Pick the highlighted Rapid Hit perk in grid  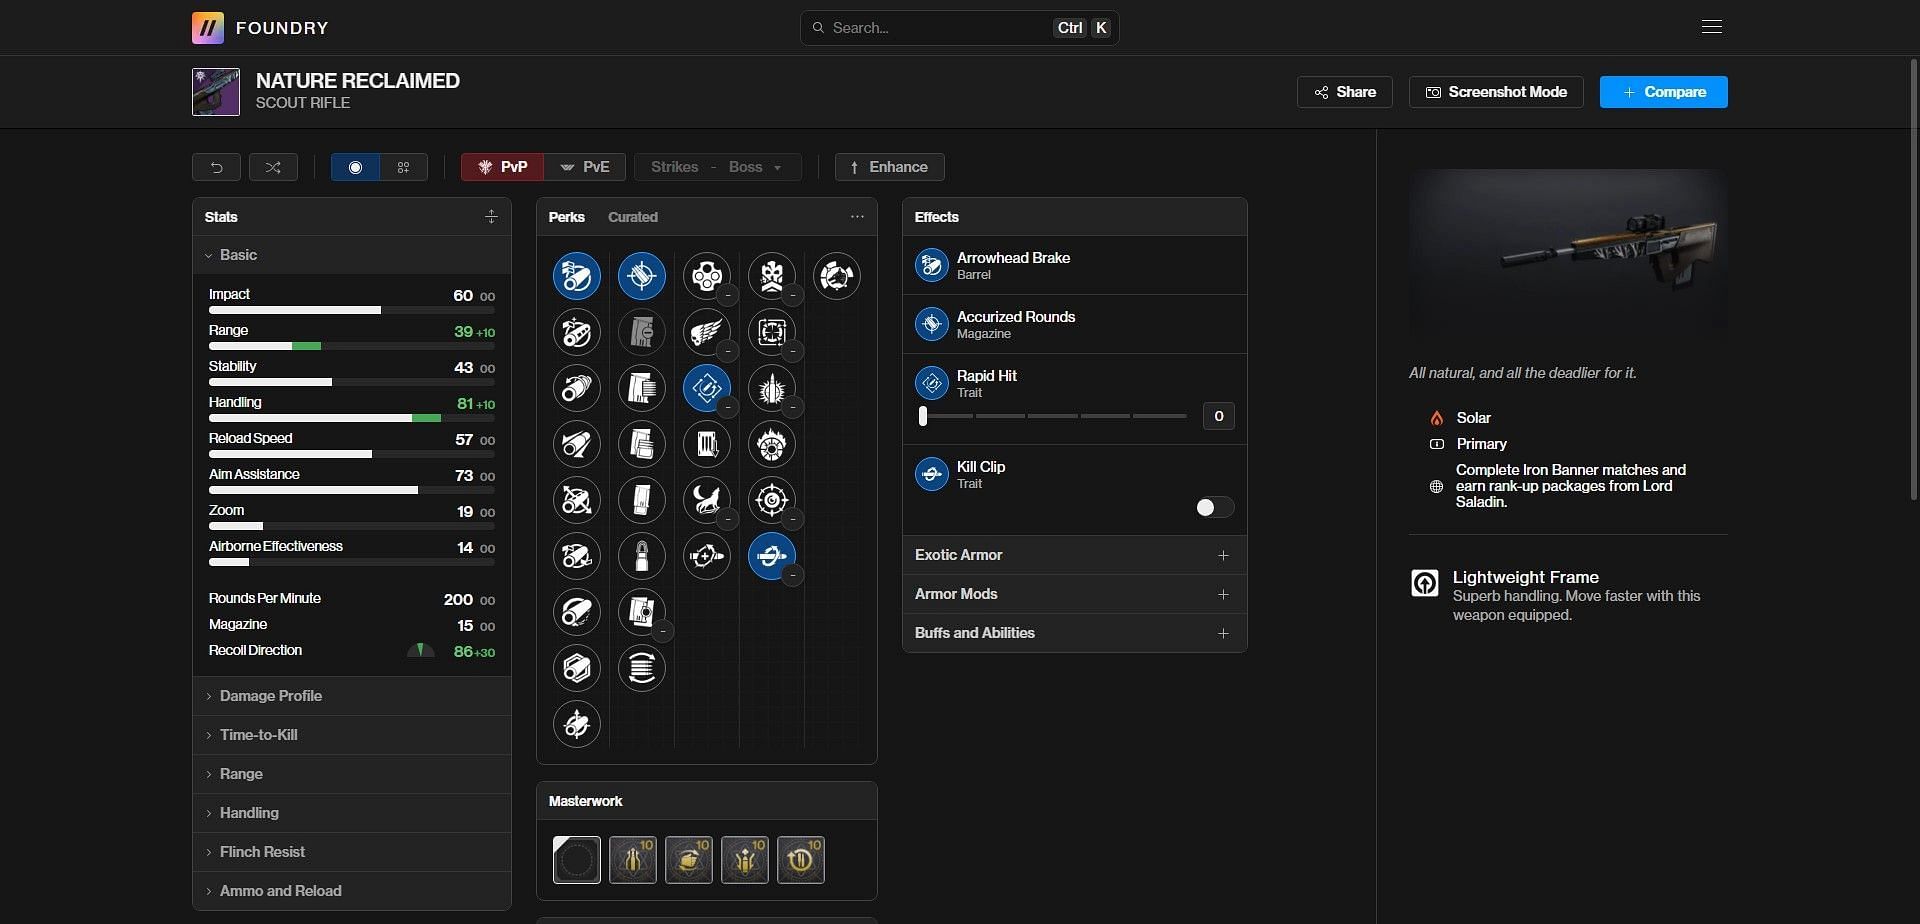pyautogui.click(x=707, y=388)
